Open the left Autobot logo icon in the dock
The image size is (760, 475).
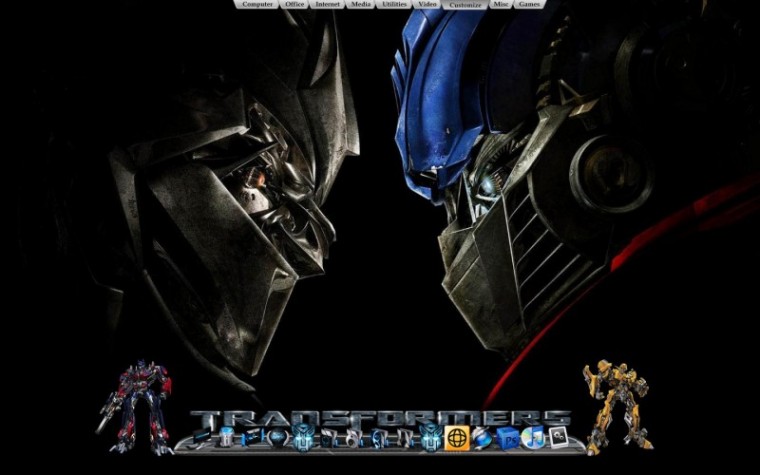coord(303,437)
